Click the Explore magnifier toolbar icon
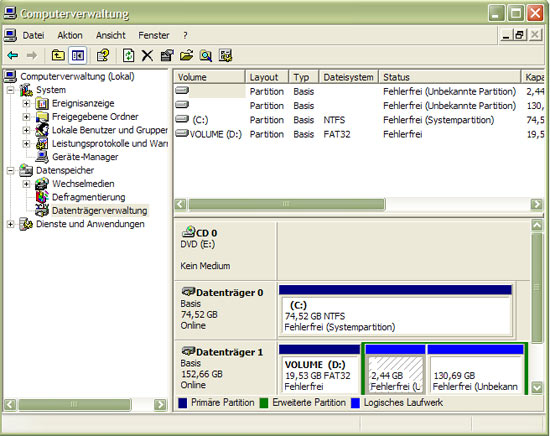550x436 pixels. [206, 55]
